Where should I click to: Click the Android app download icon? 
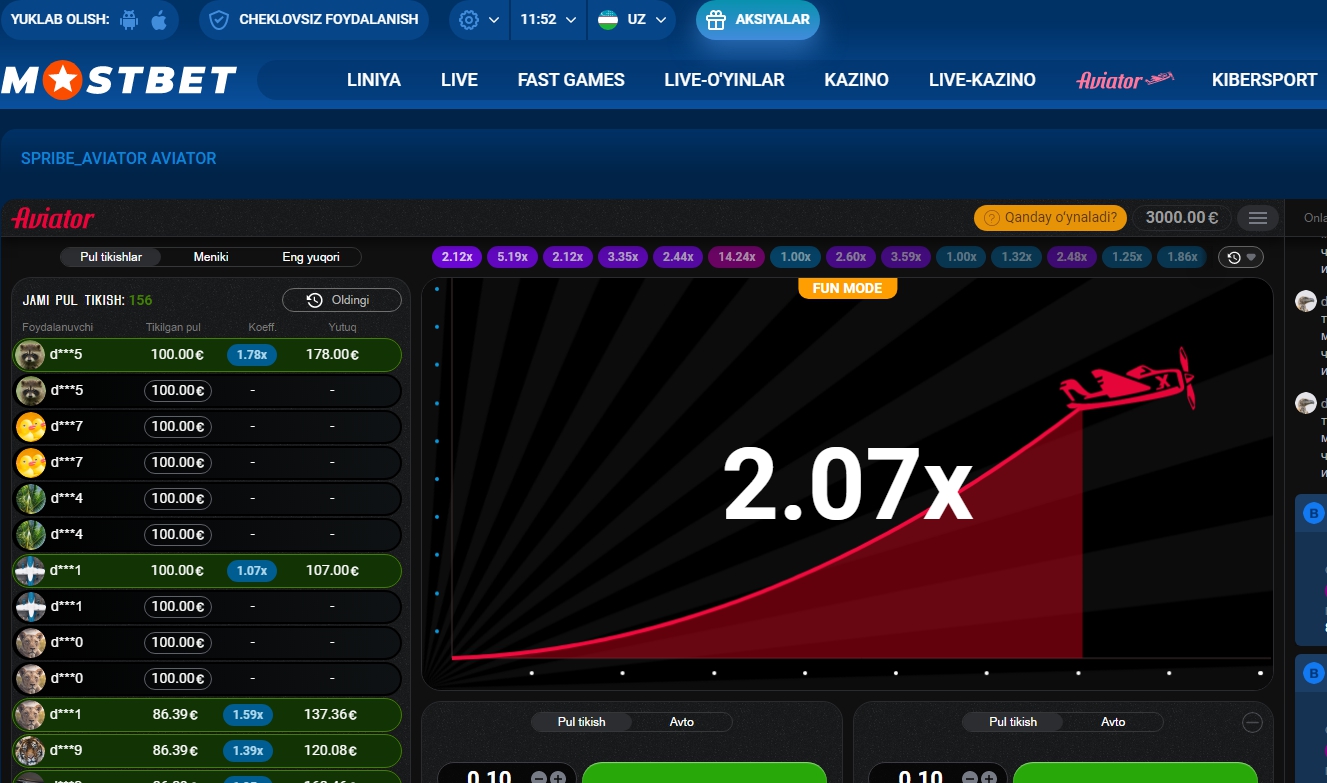coord(128,20)
